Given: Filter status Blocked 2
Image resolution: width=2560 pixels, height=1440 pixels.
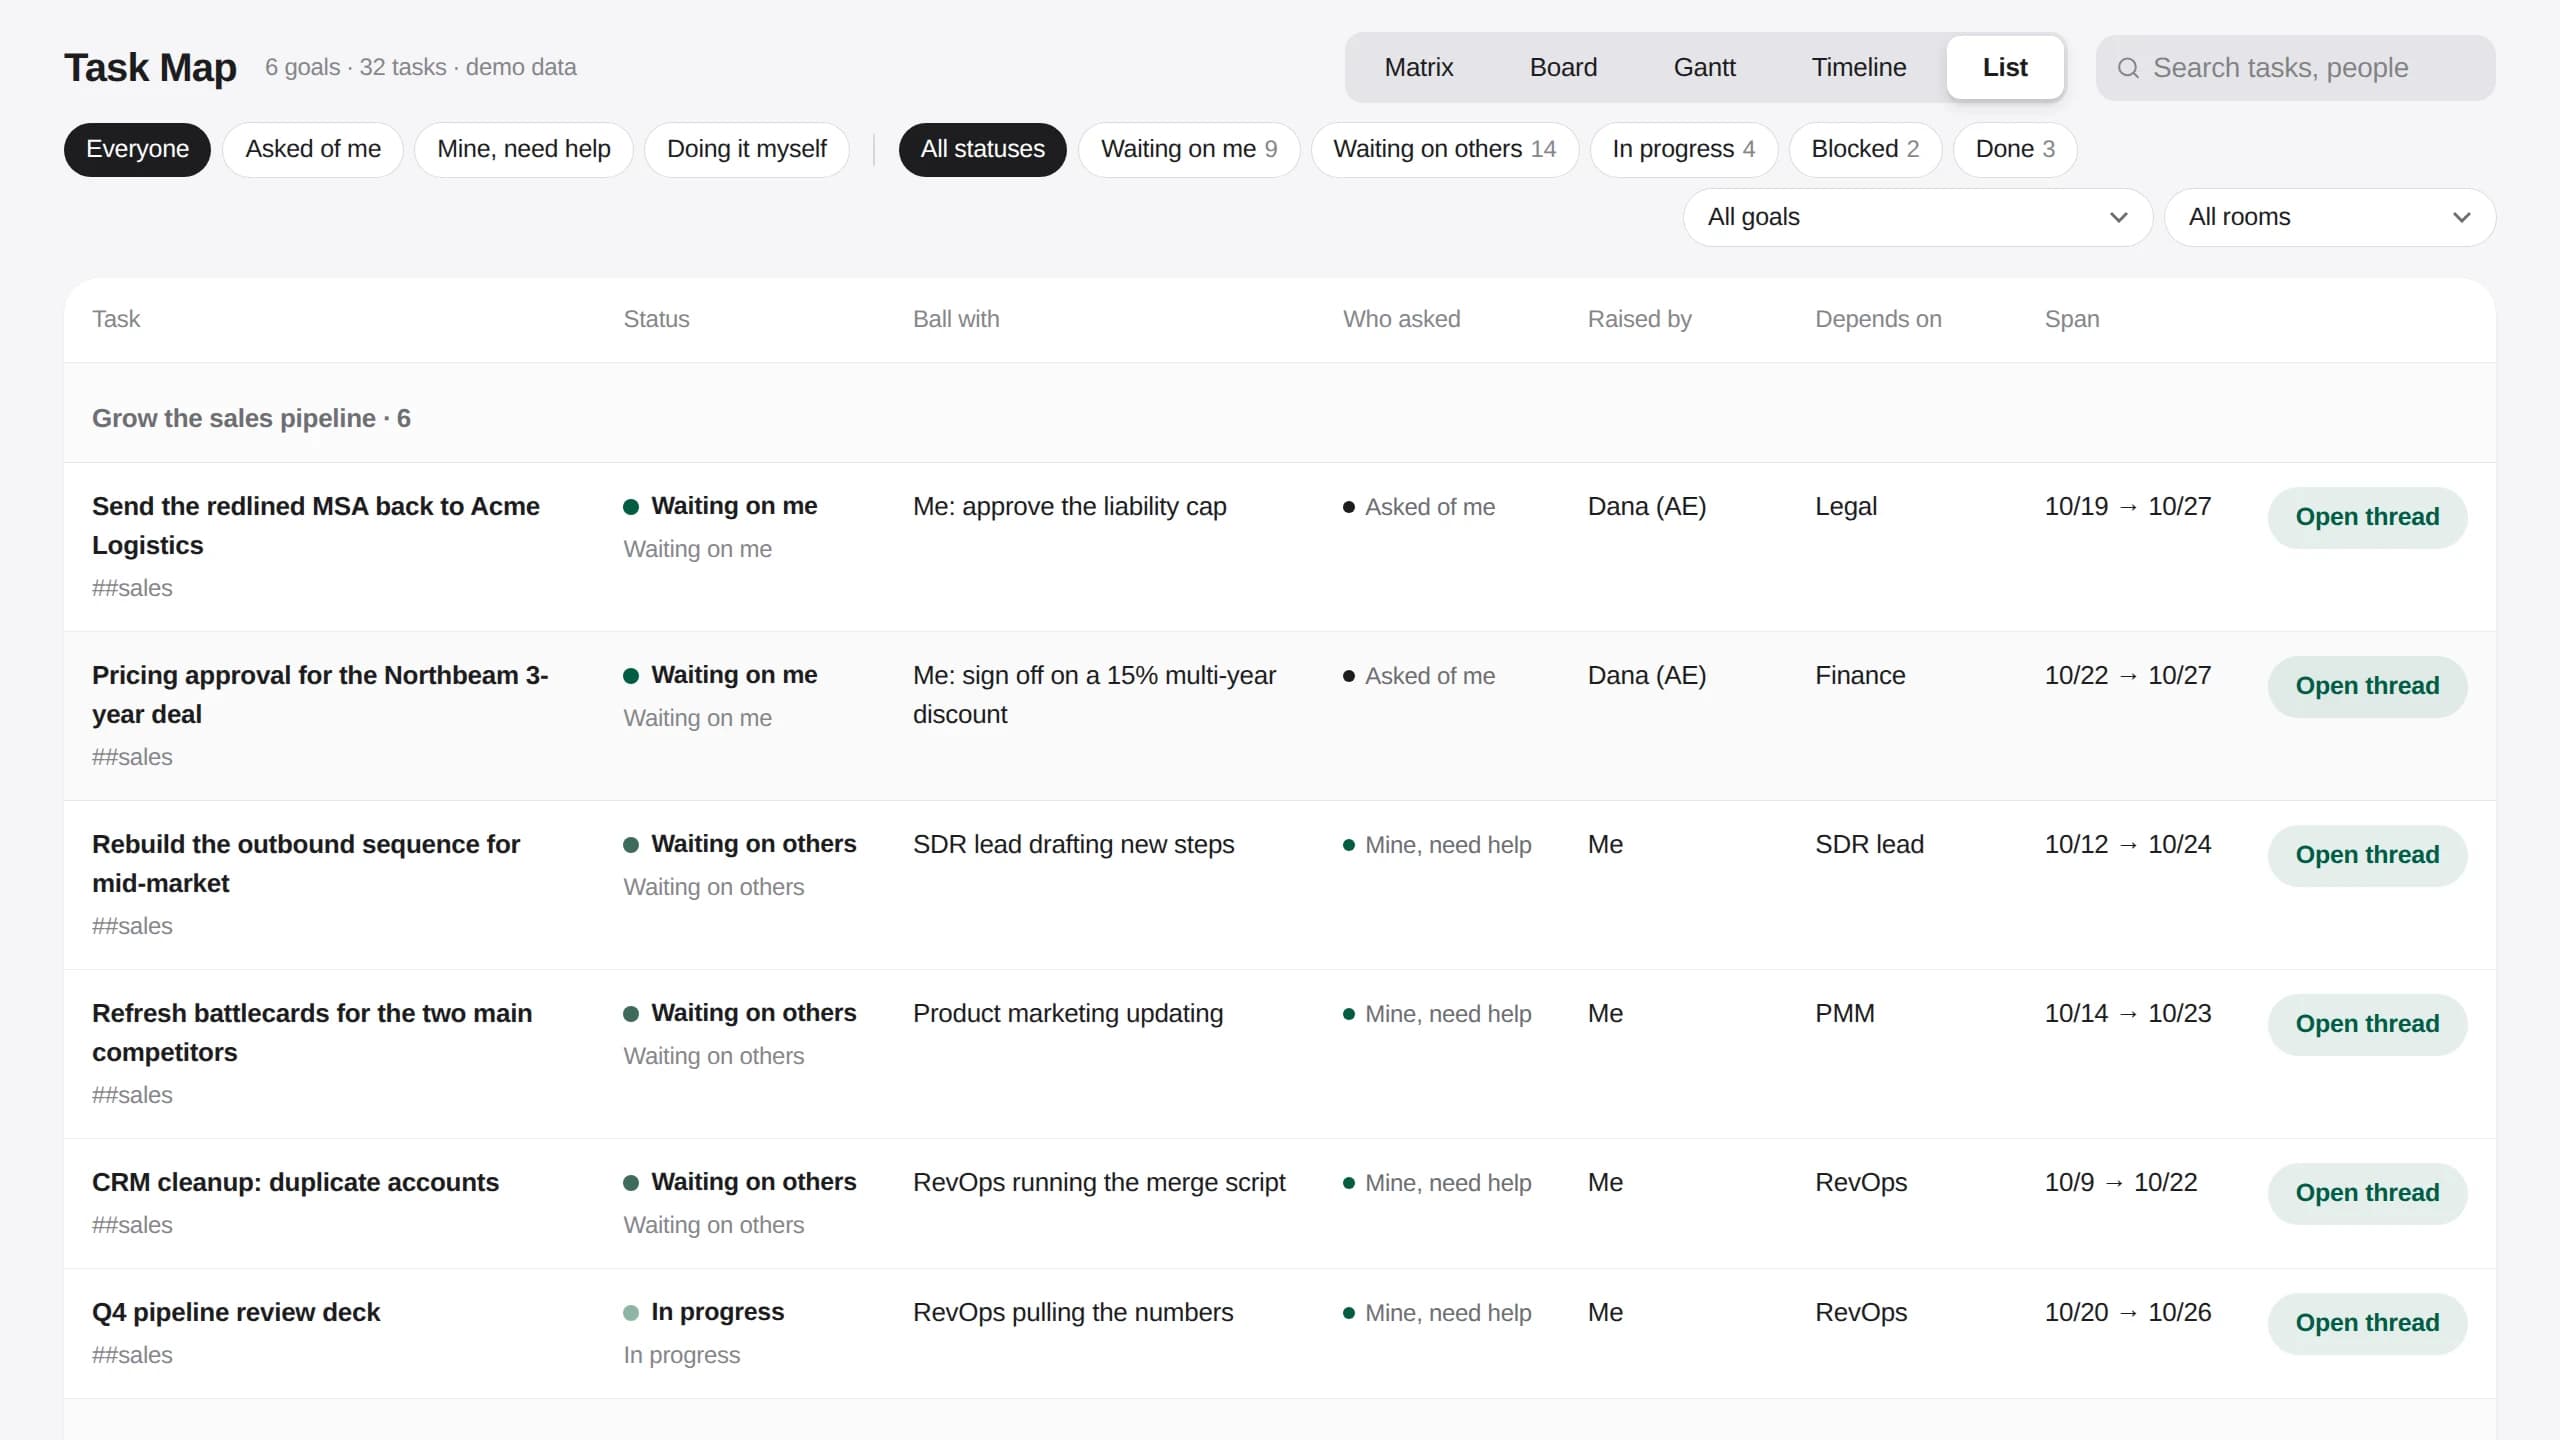Looking at the screenshot, I should (x=1865, y=149).
